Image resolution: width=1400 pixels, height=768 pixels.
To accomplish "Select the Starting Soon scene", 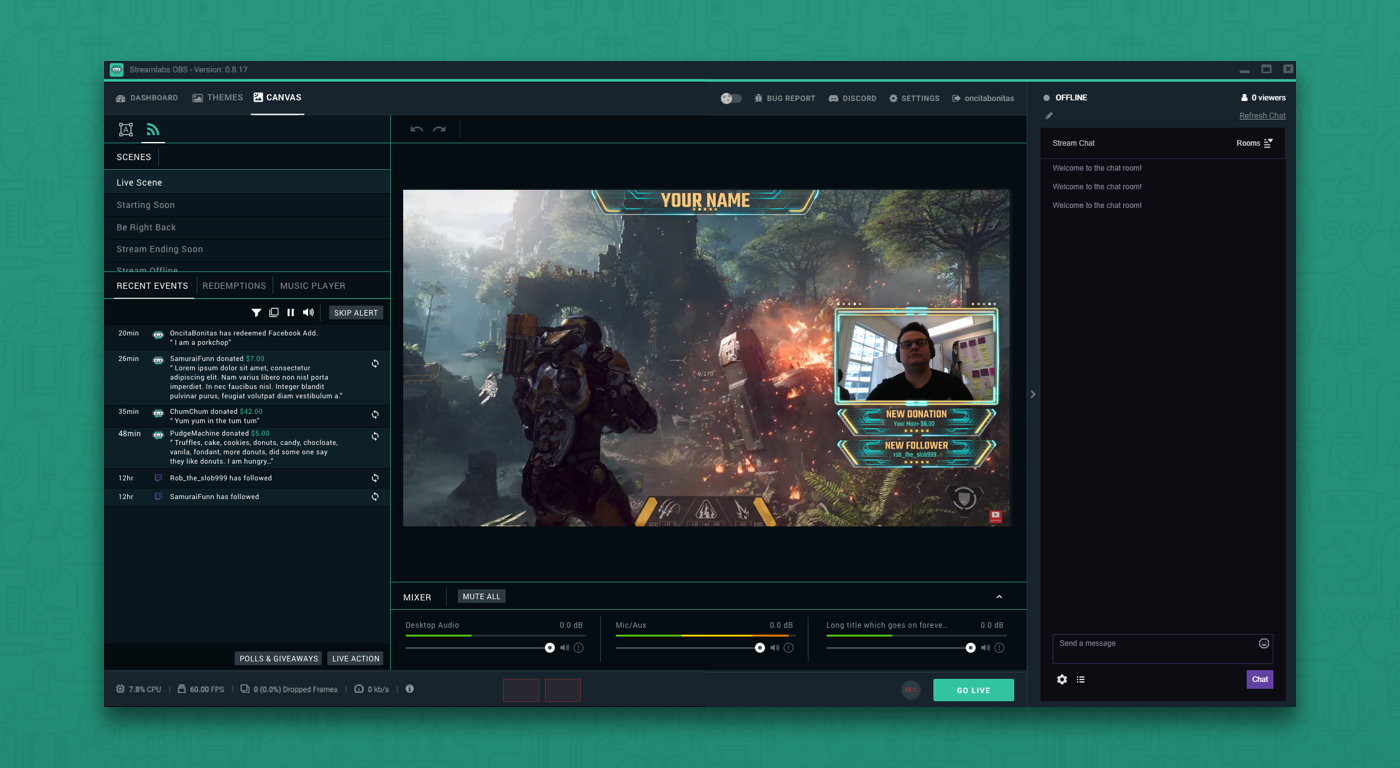I will [247, 205].
